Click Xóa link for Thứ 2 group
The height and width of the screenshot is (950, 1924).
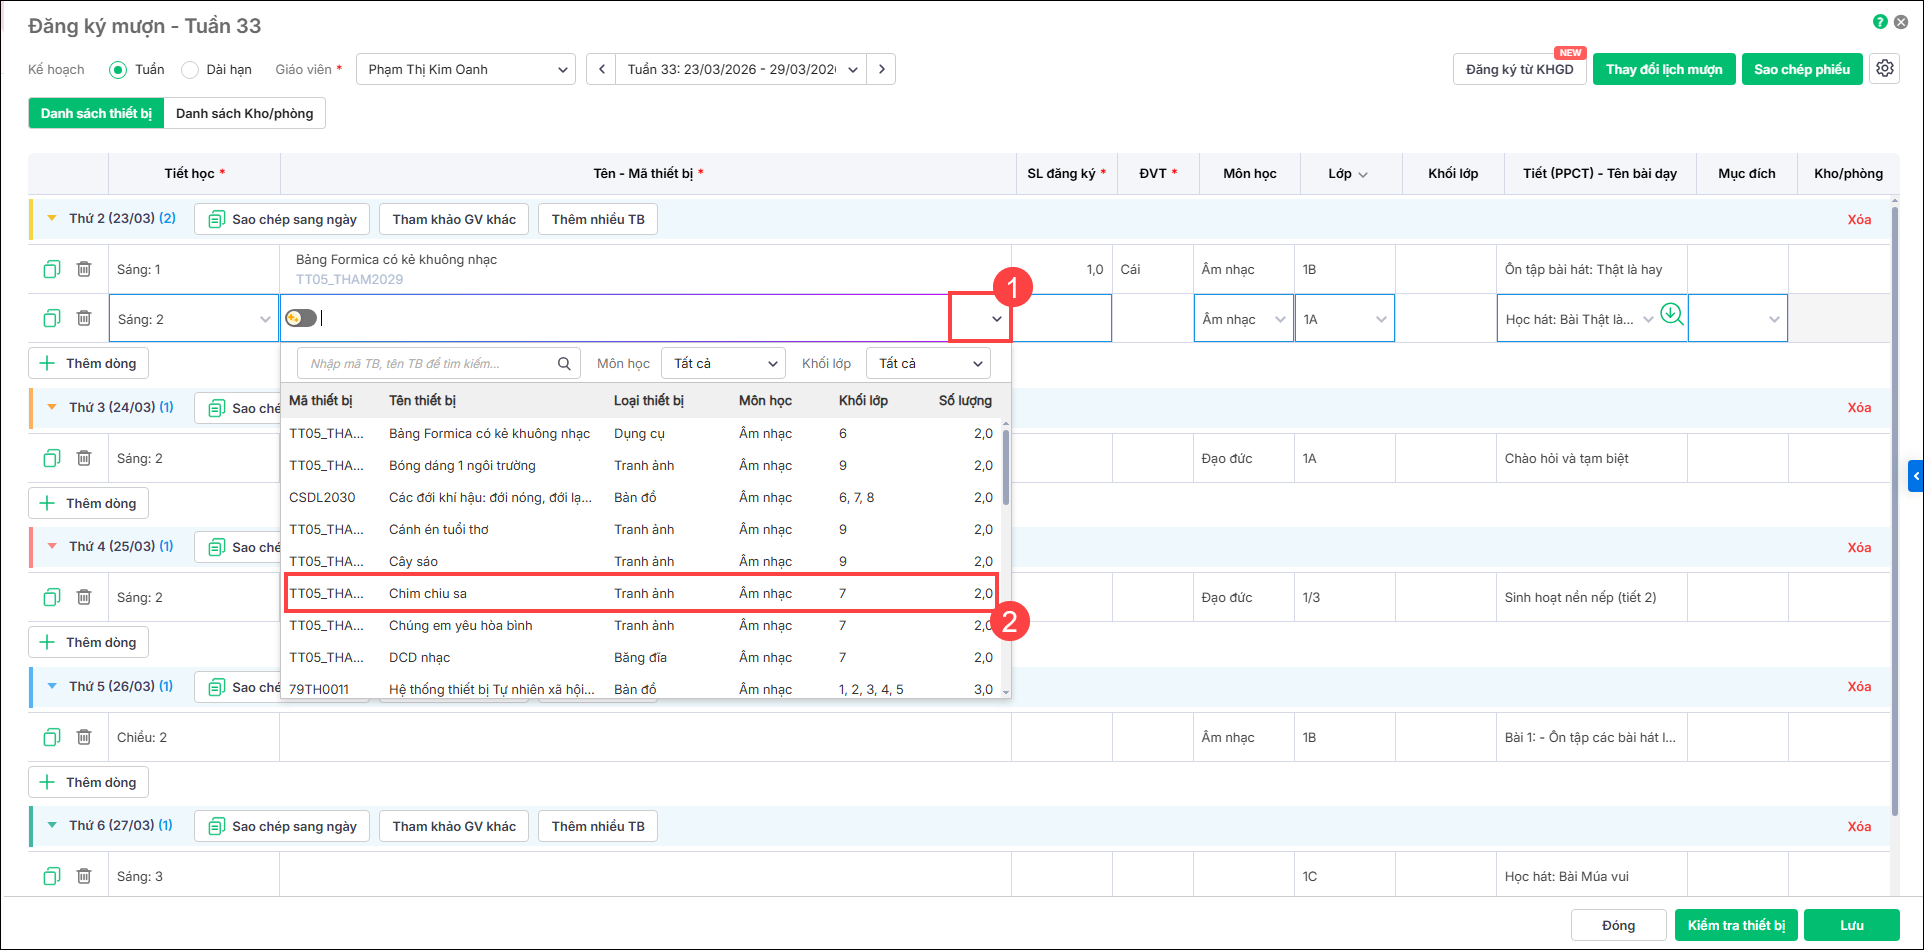click(1859, 219)
